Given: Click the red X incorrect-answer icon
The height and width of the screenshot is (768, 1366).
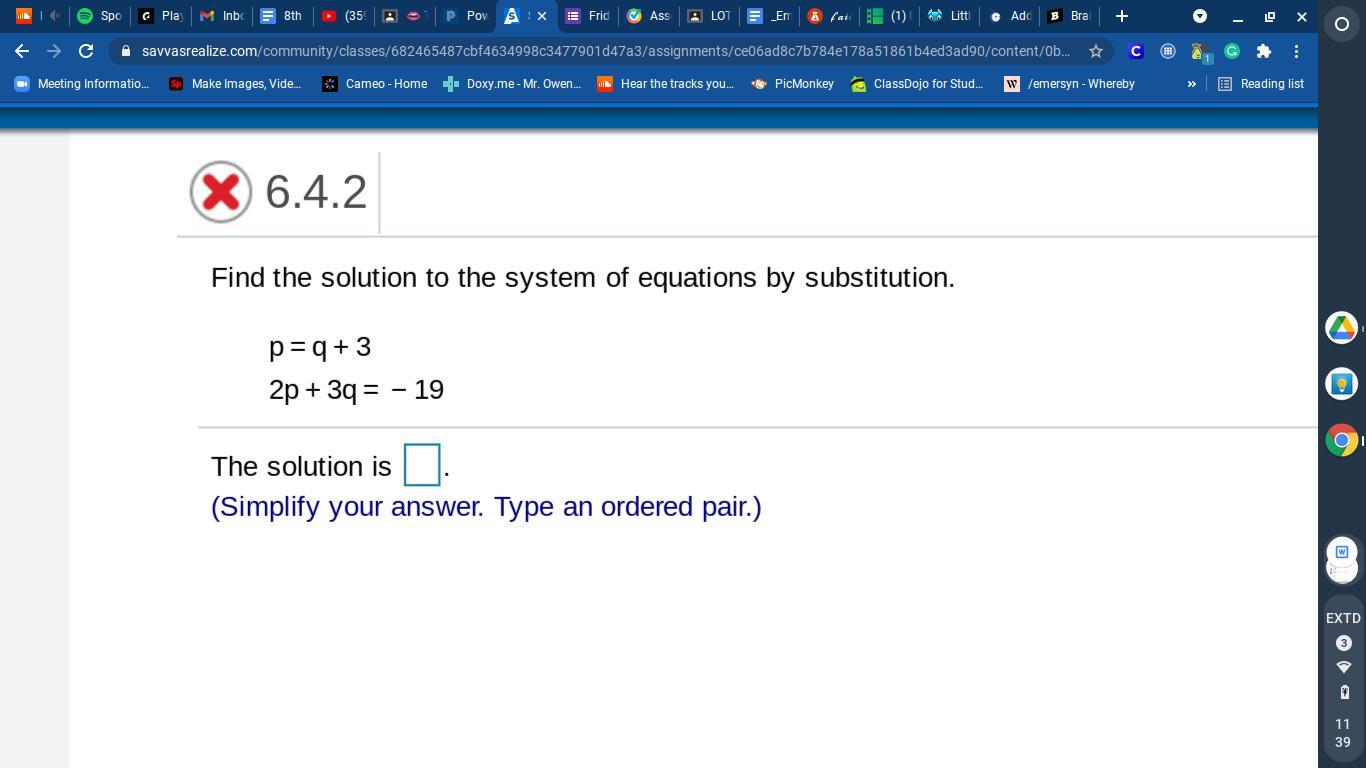Looking at the screenshot, I should coord(221,191).
